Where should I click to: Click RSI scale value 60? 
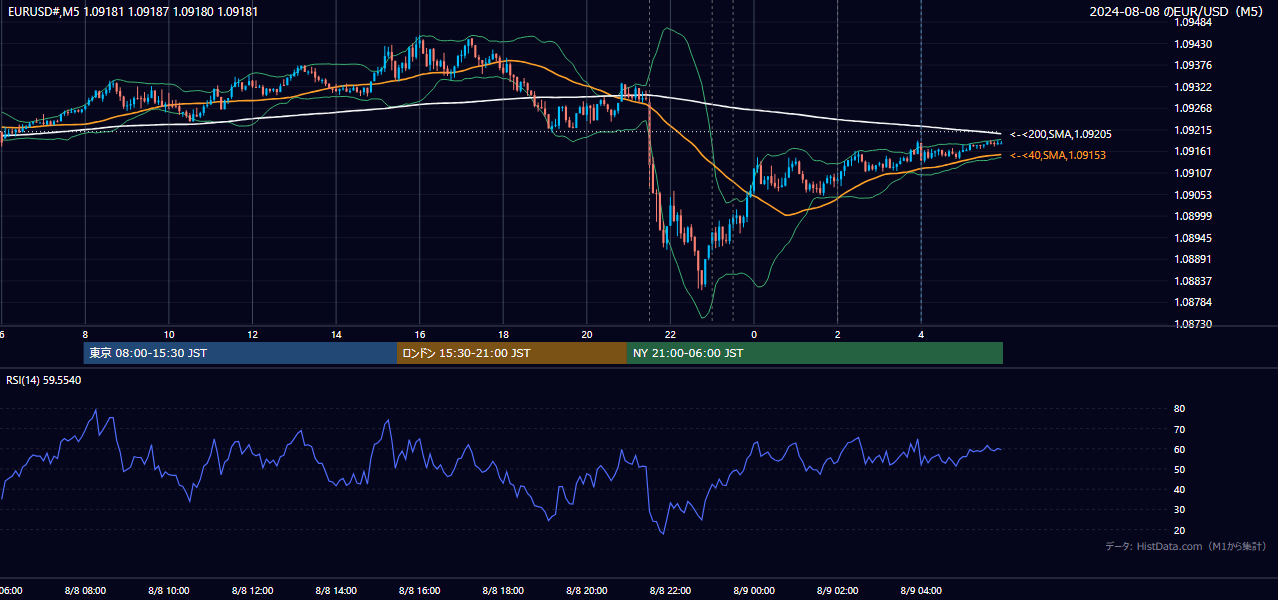[x=1179, y=449]
